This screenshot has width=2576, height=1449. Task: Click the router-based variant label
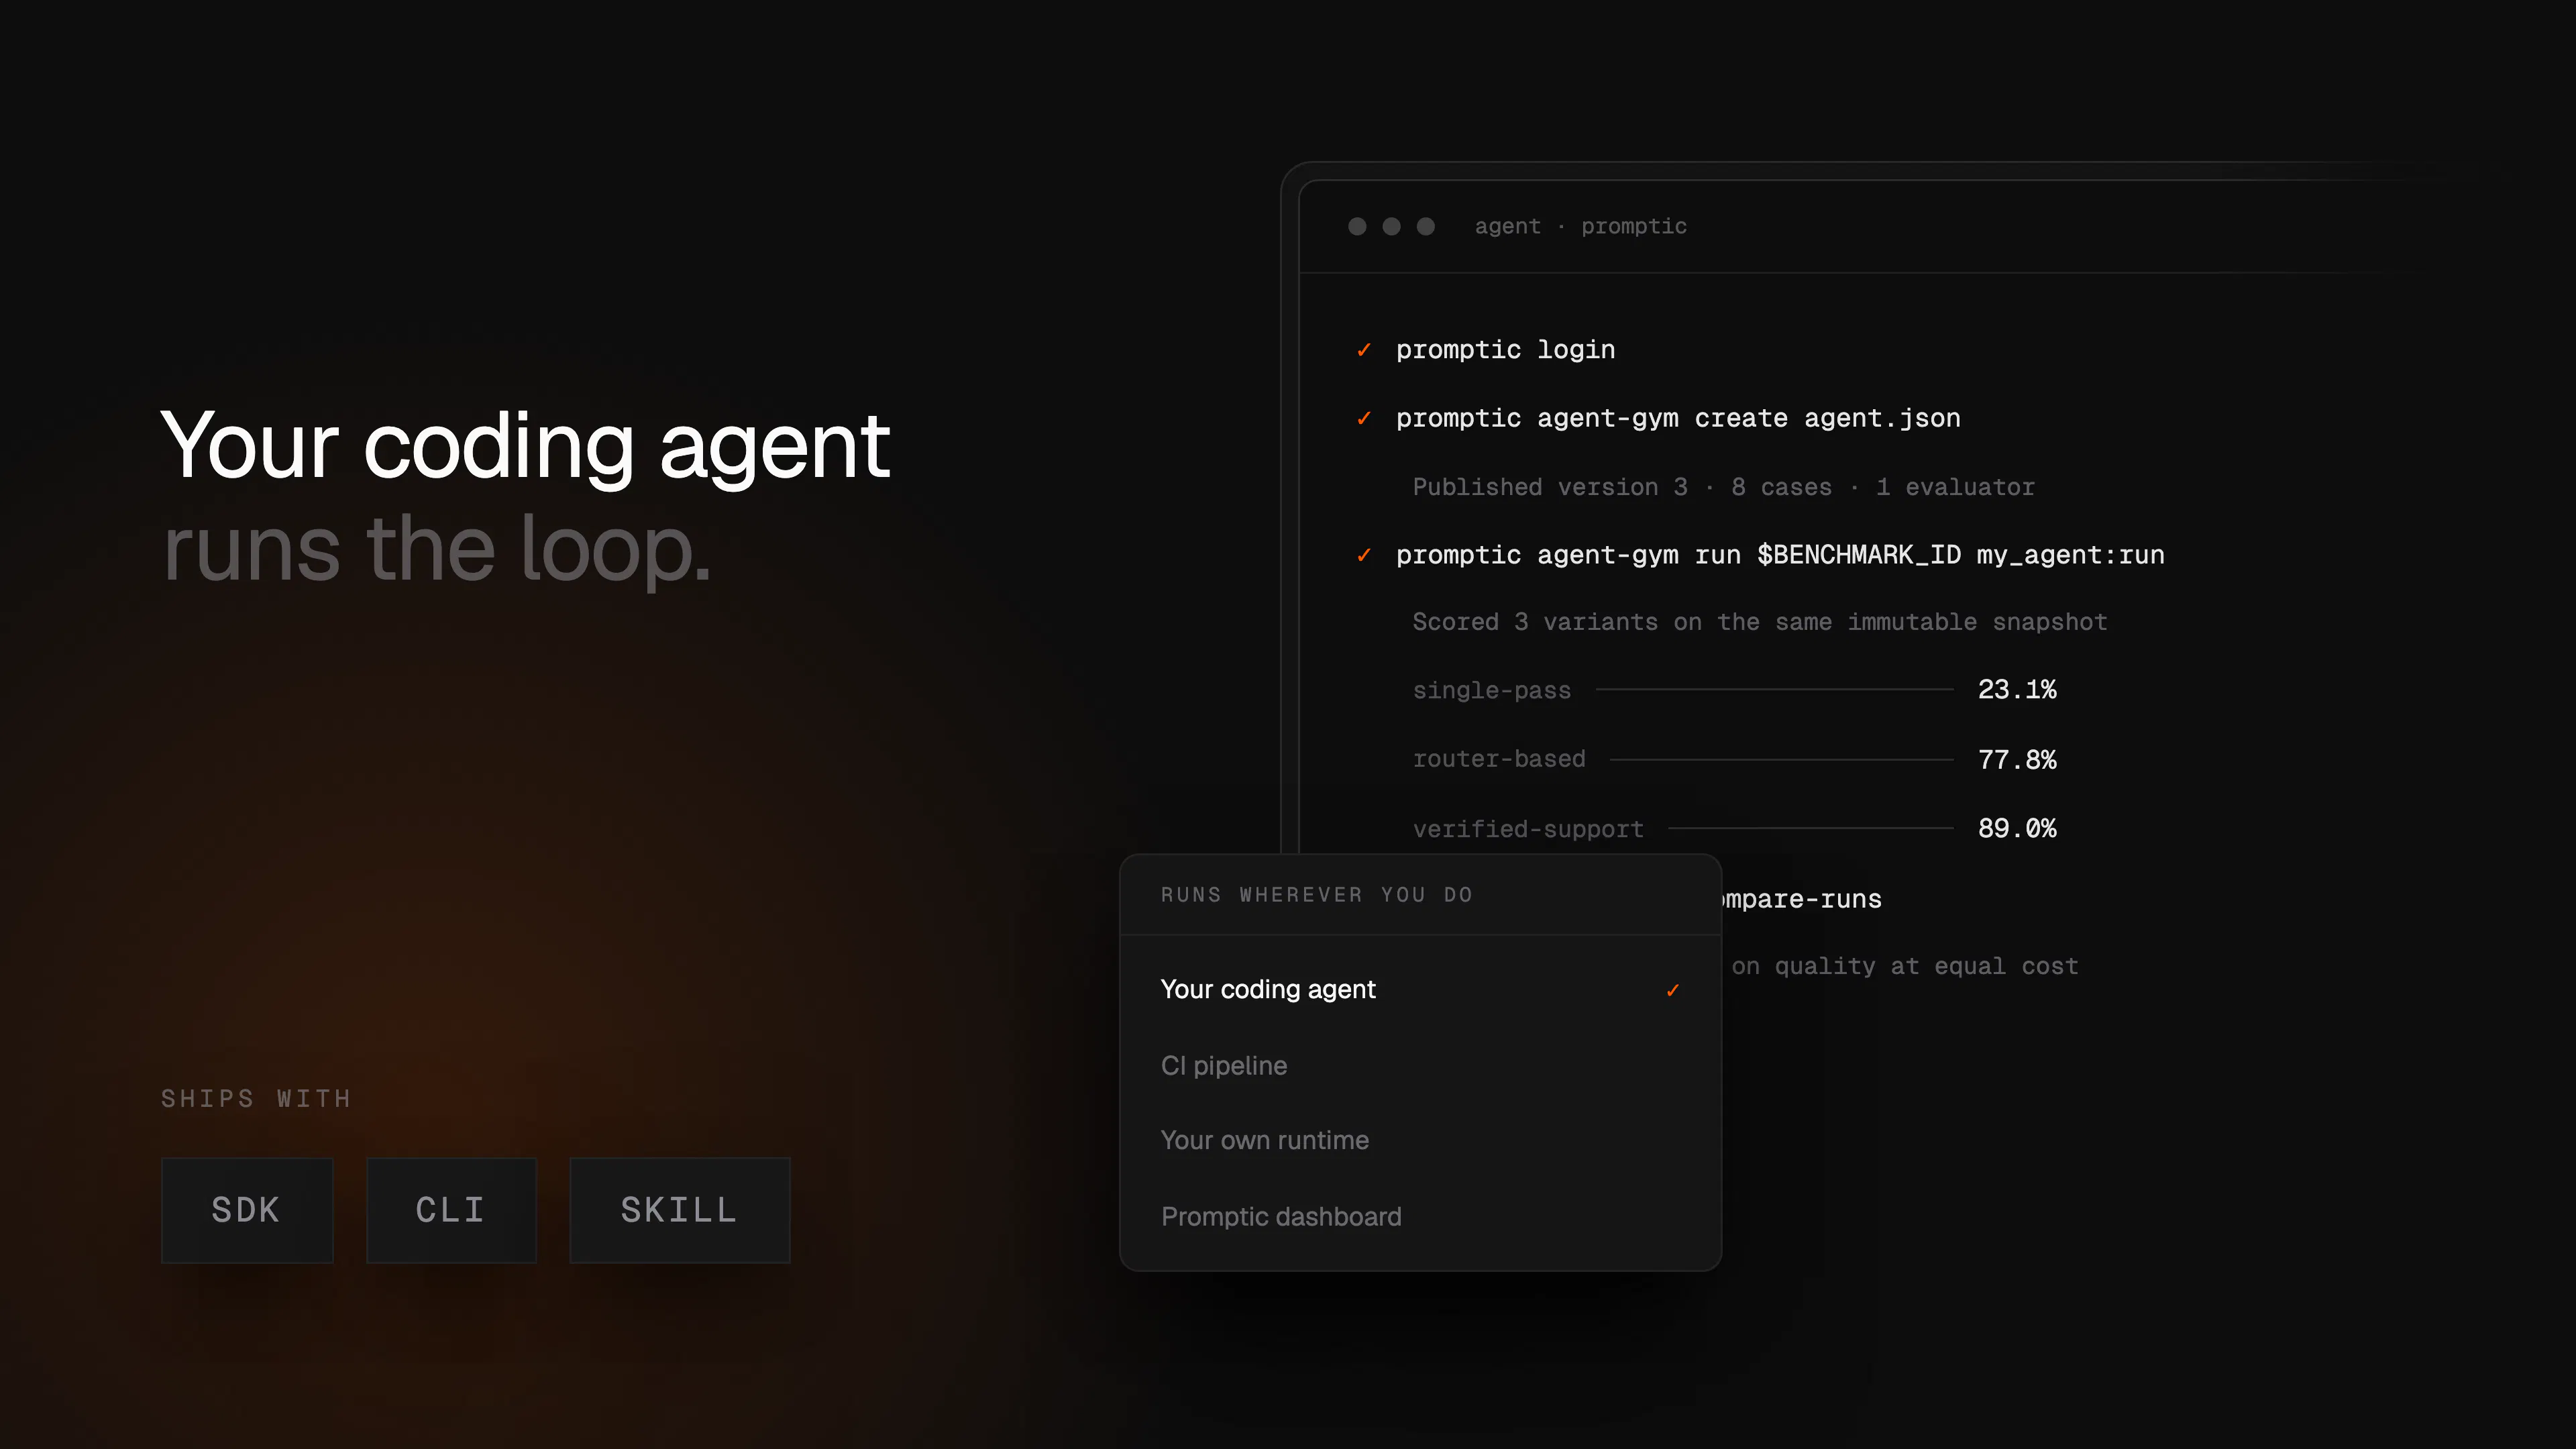pos(1499,759)
